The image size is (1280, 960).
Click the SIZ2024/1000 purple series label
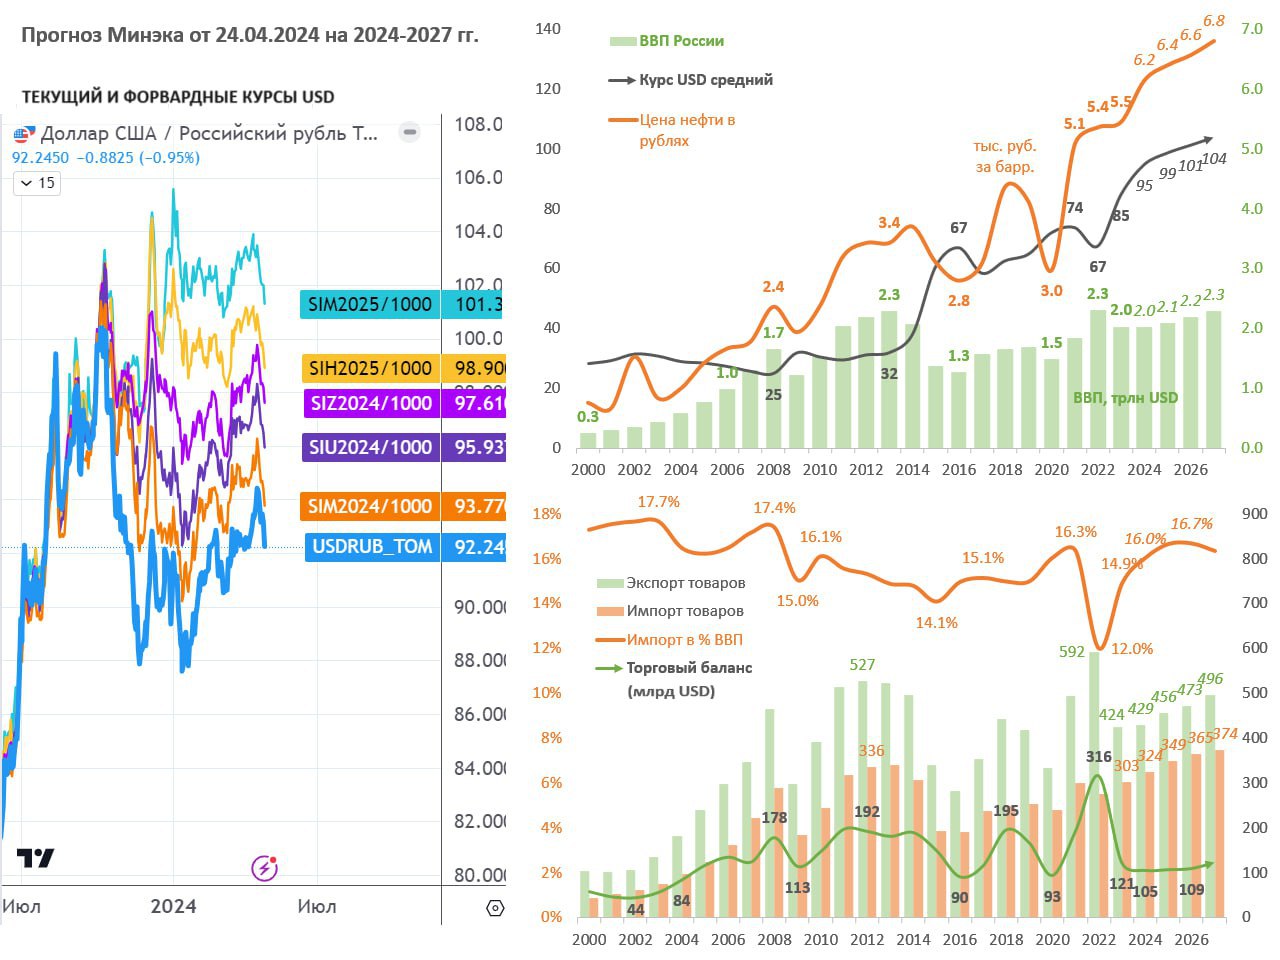370,403
